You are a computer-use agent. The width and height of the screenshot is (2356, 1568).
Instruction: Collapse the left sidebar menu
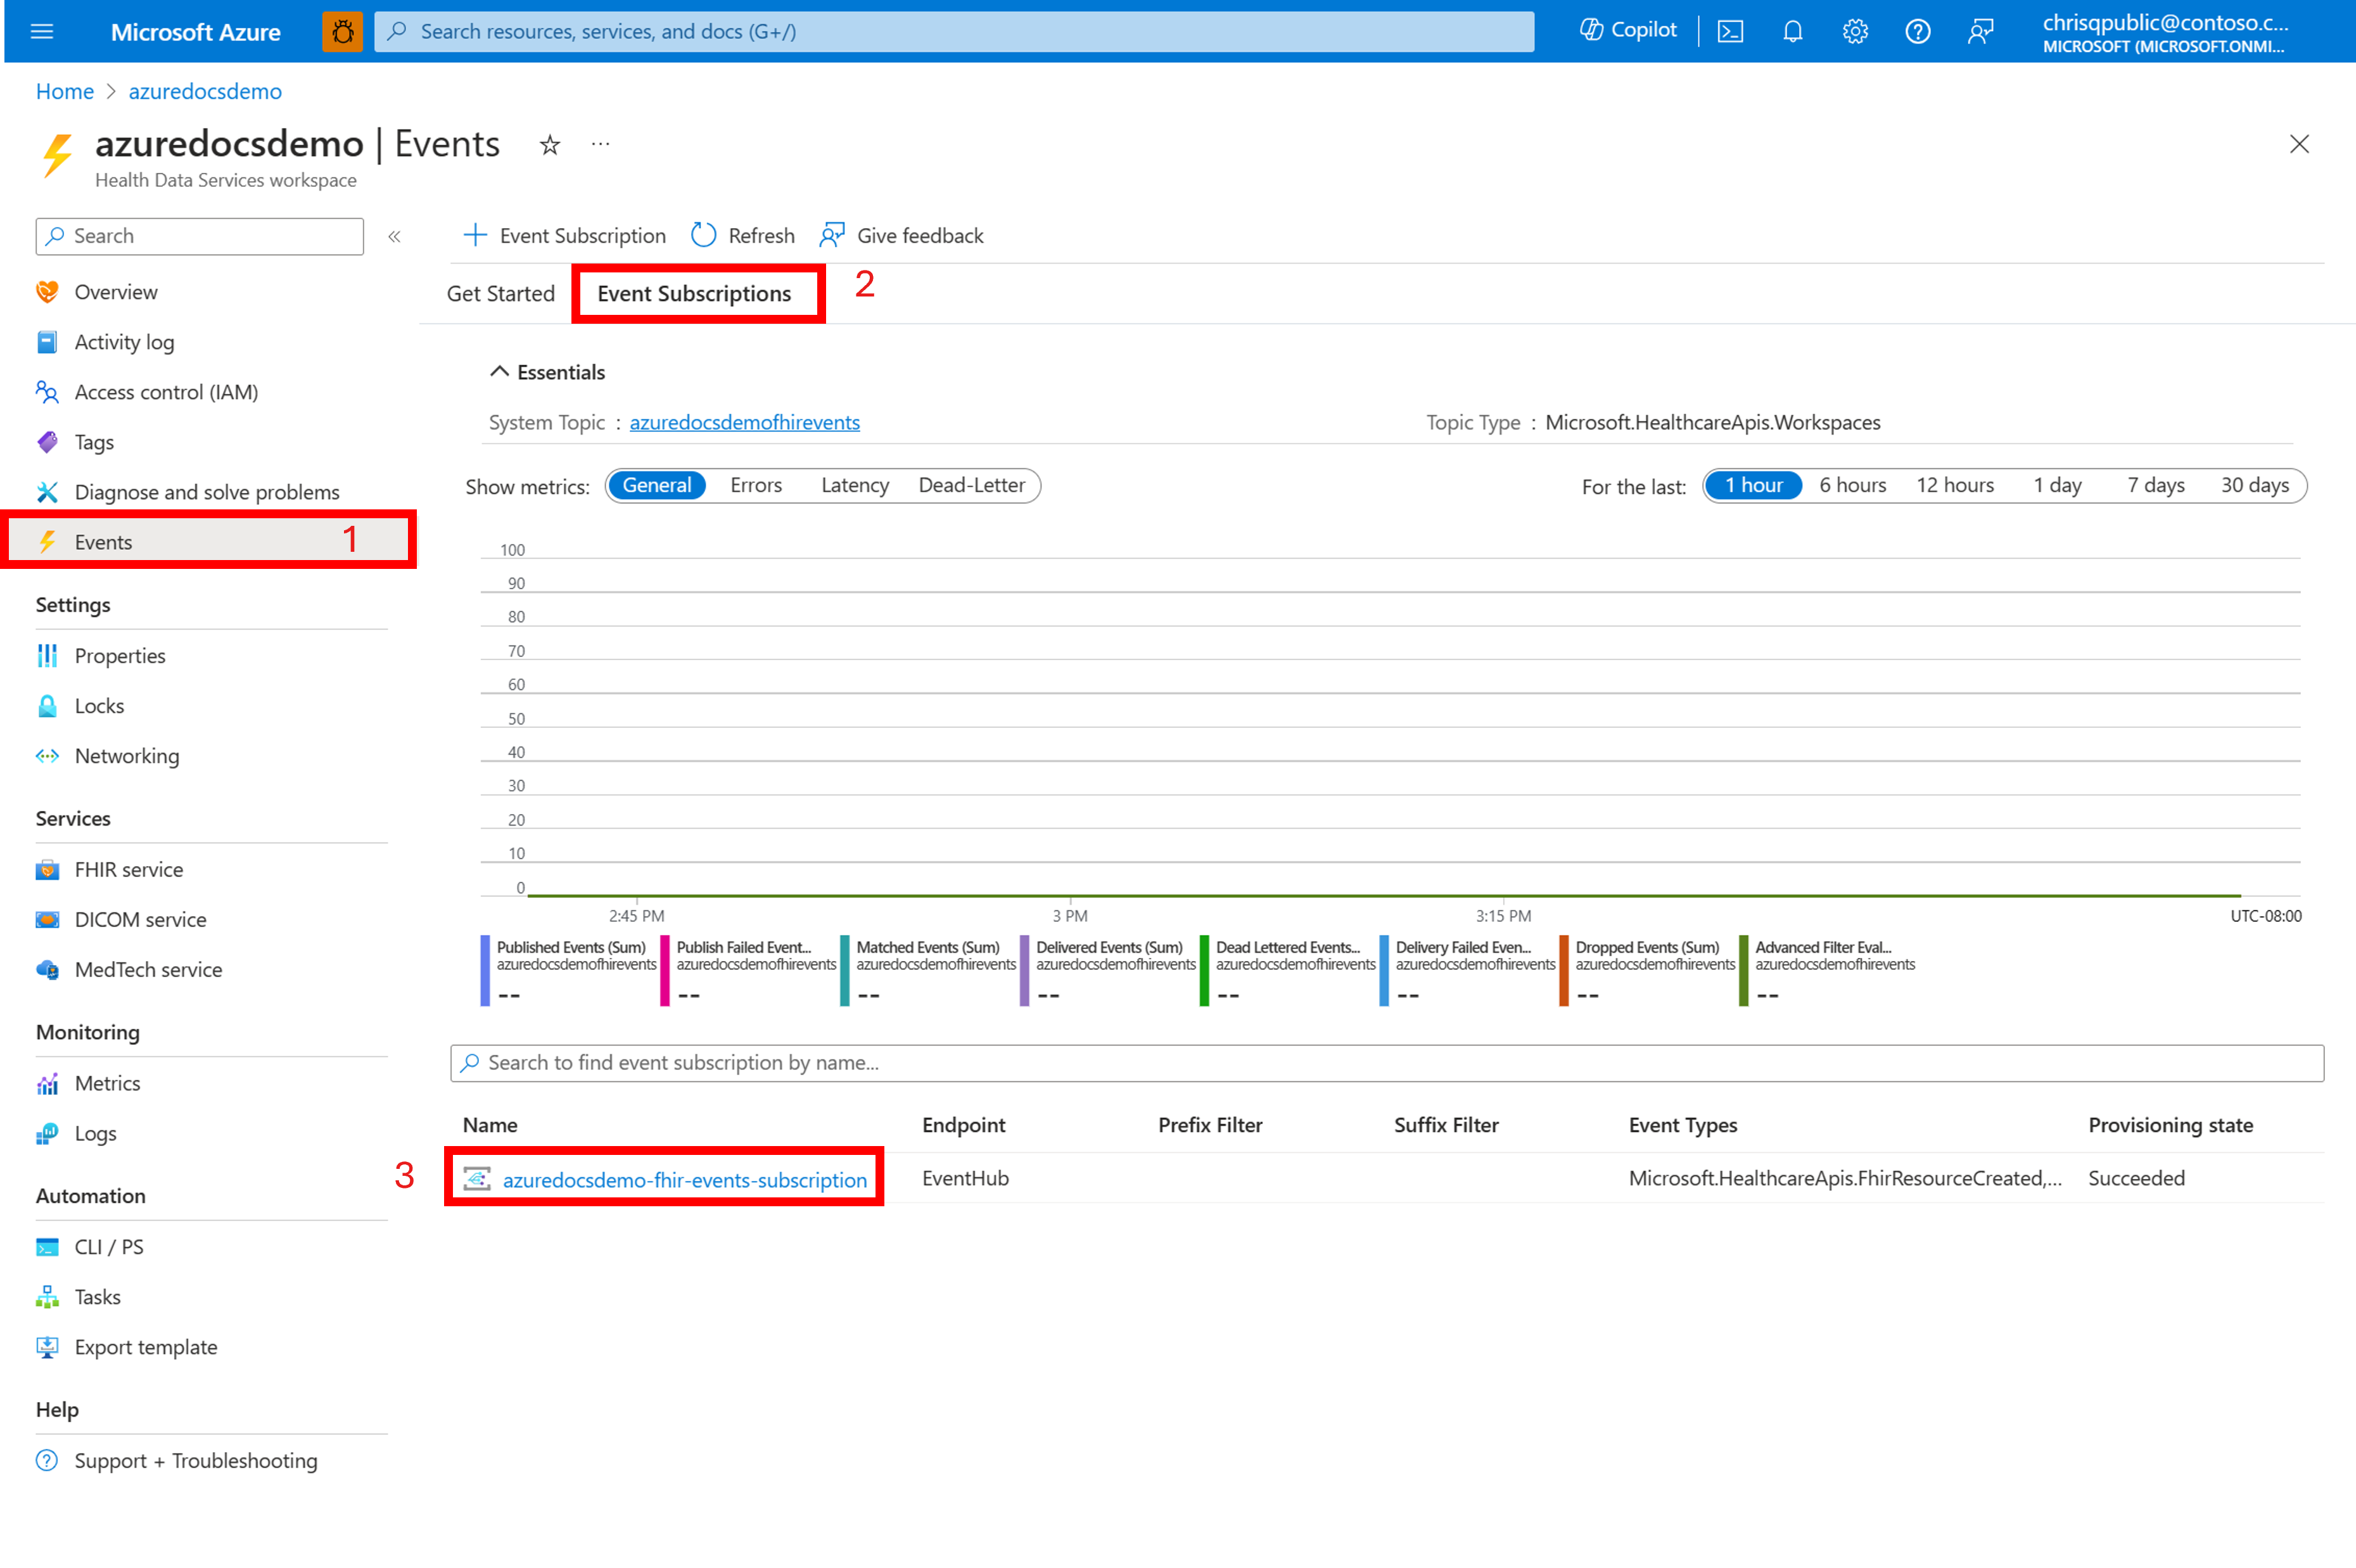[394, 236]
